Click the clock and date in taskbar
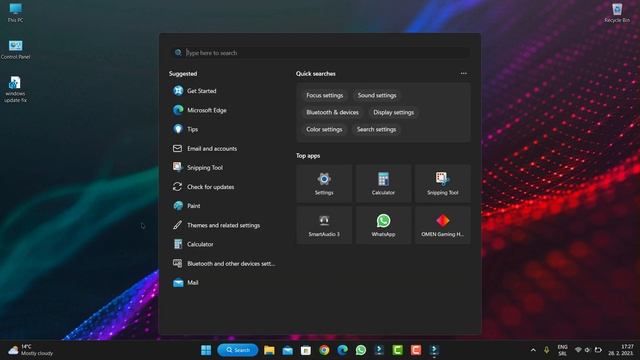The height and width of the screenshot is (360, 640). (x=621, y=350)
